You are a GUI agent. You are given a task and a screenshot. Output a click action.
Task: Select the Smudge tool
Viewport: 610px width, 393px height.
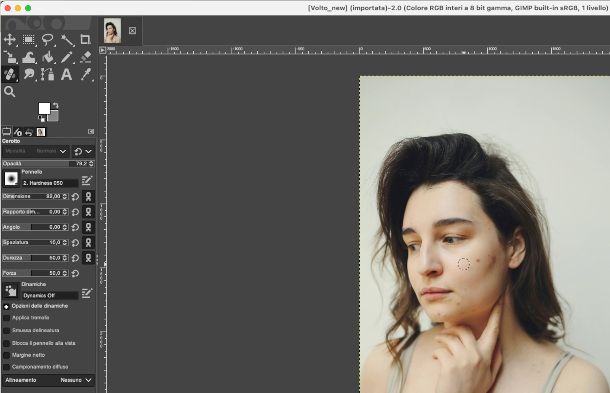pos(28,74)
